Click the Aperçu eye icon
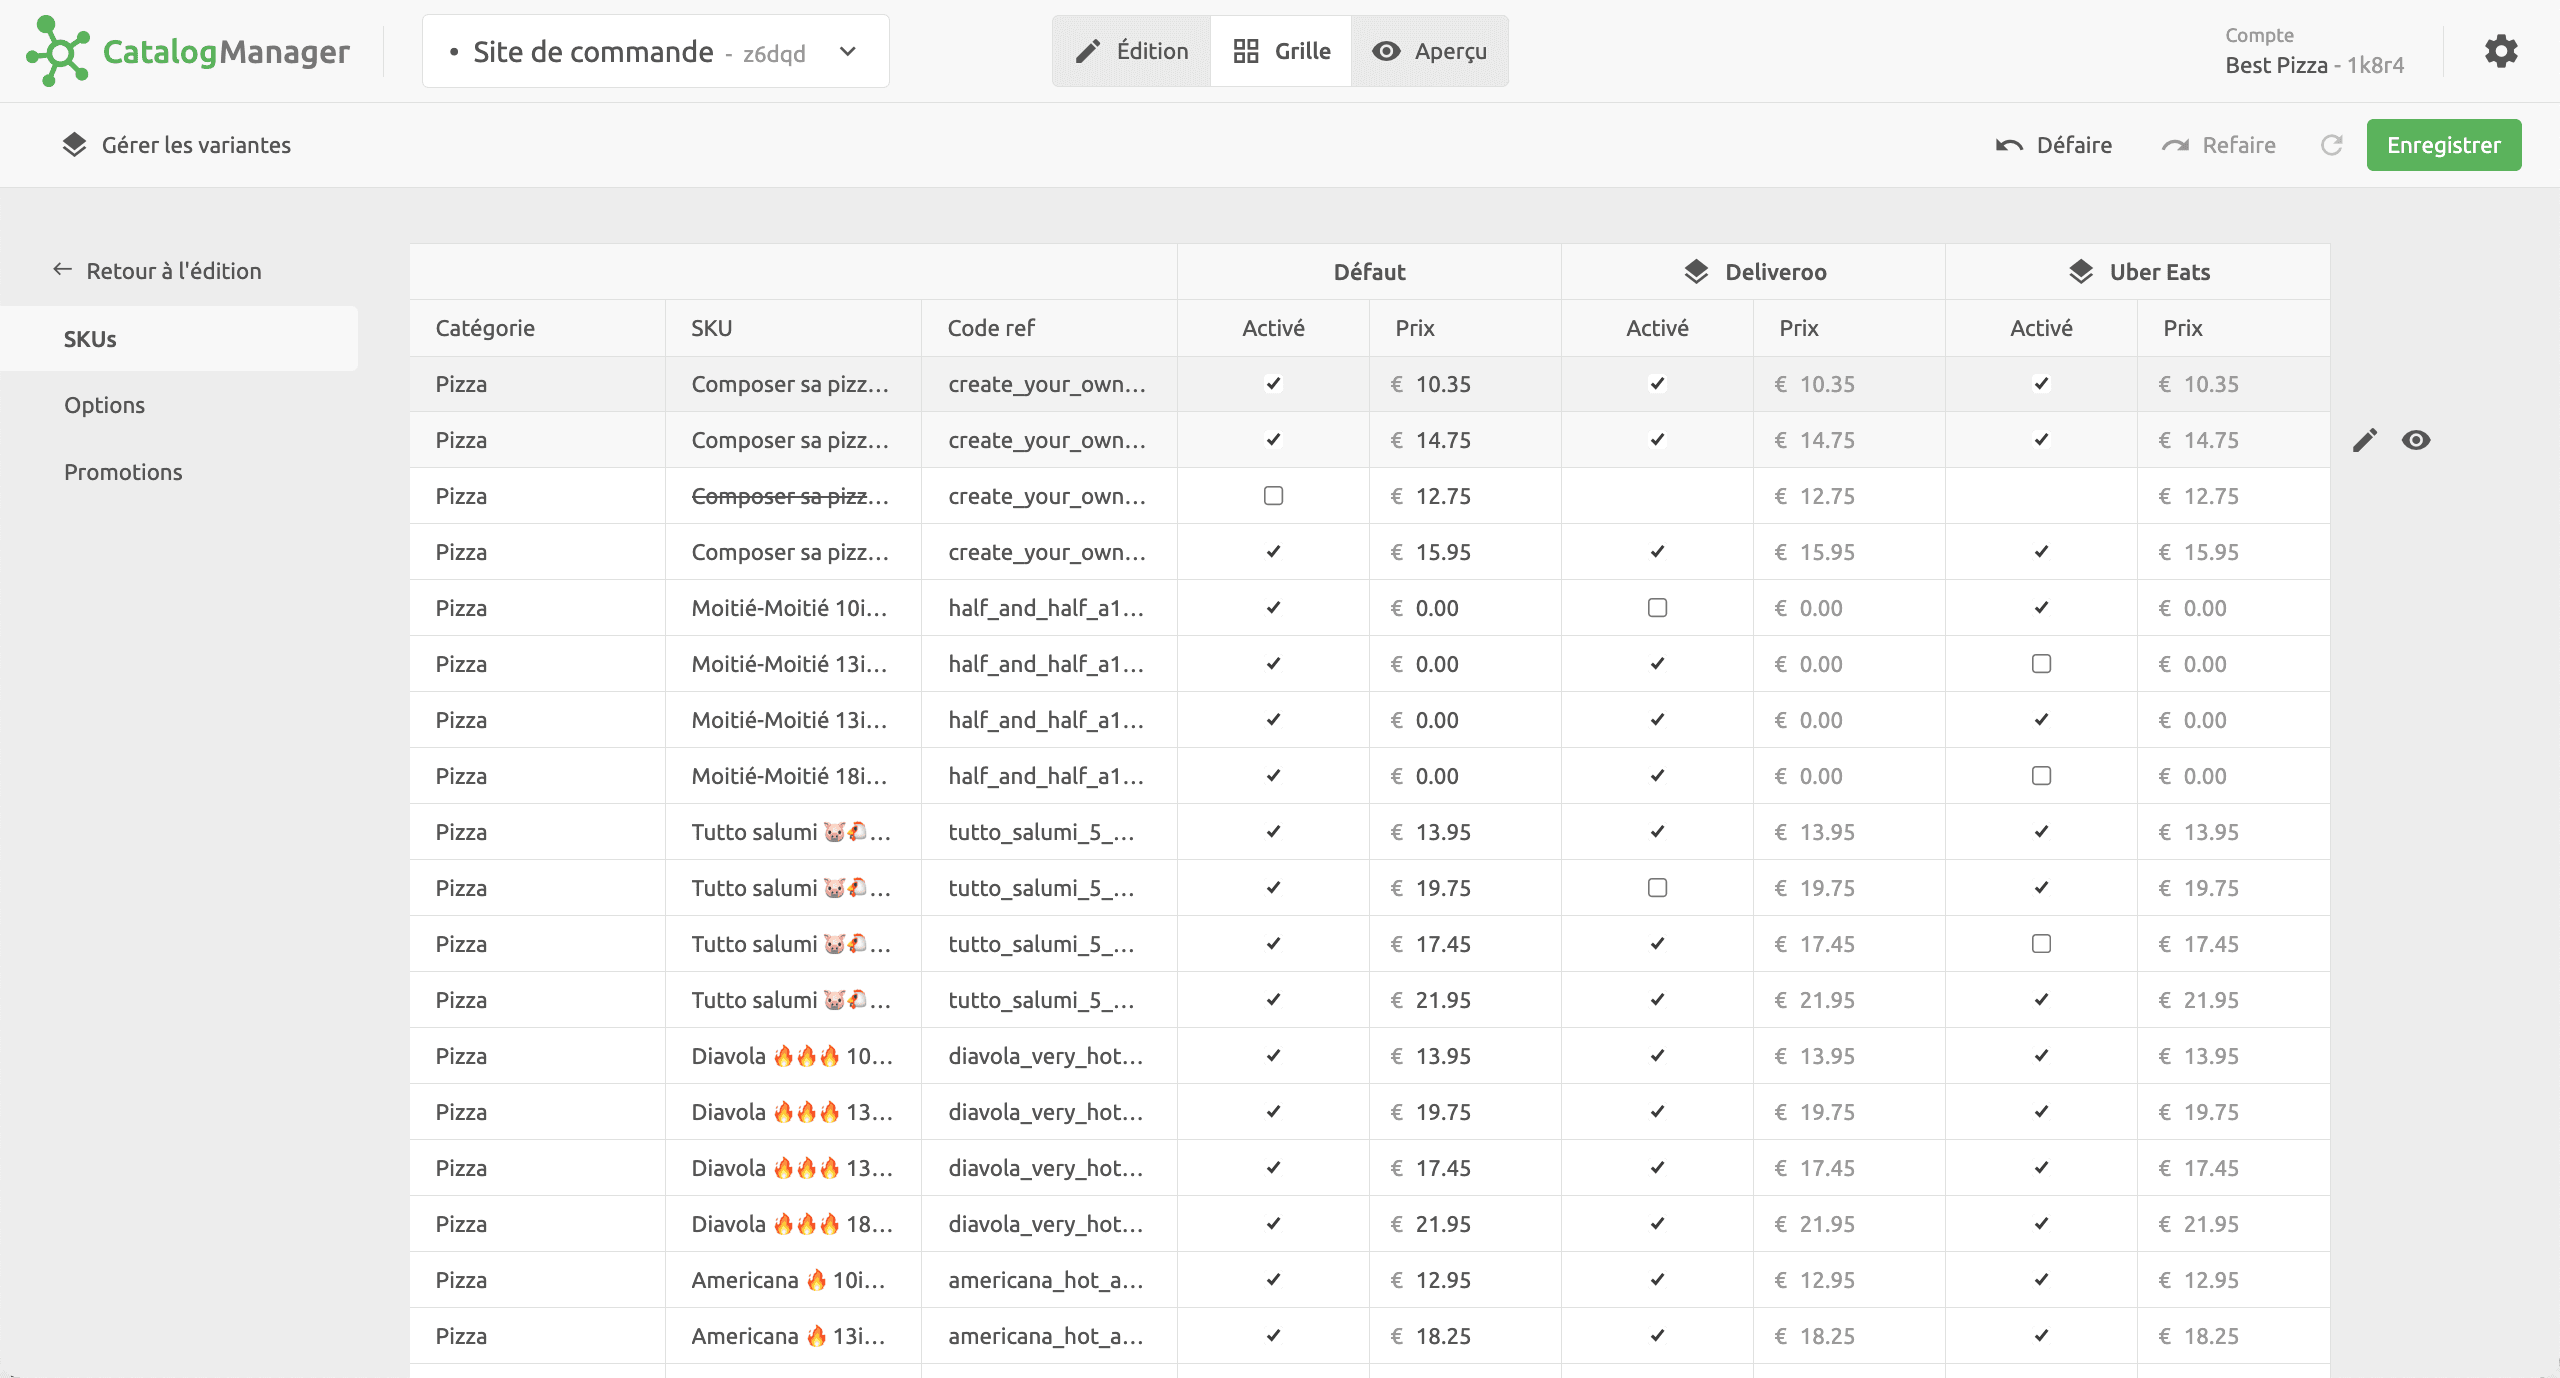The height and width of the screenshot is (1378, 2560). pyautogui.click(x=1385, y=51)
